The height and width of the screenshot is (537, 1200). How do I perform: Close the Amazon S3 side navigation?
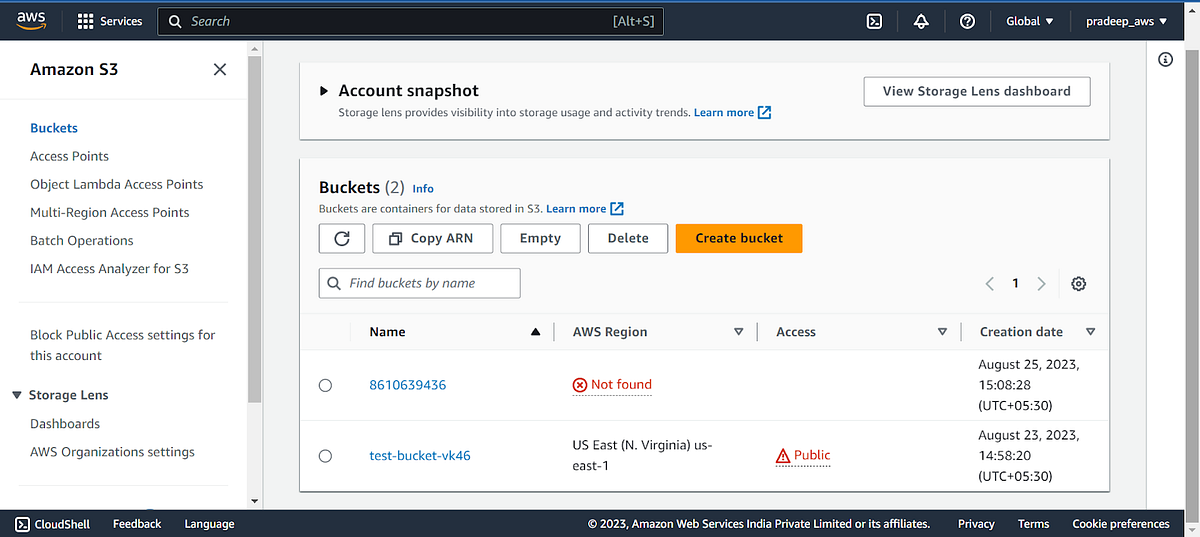[x=220, y=69]
